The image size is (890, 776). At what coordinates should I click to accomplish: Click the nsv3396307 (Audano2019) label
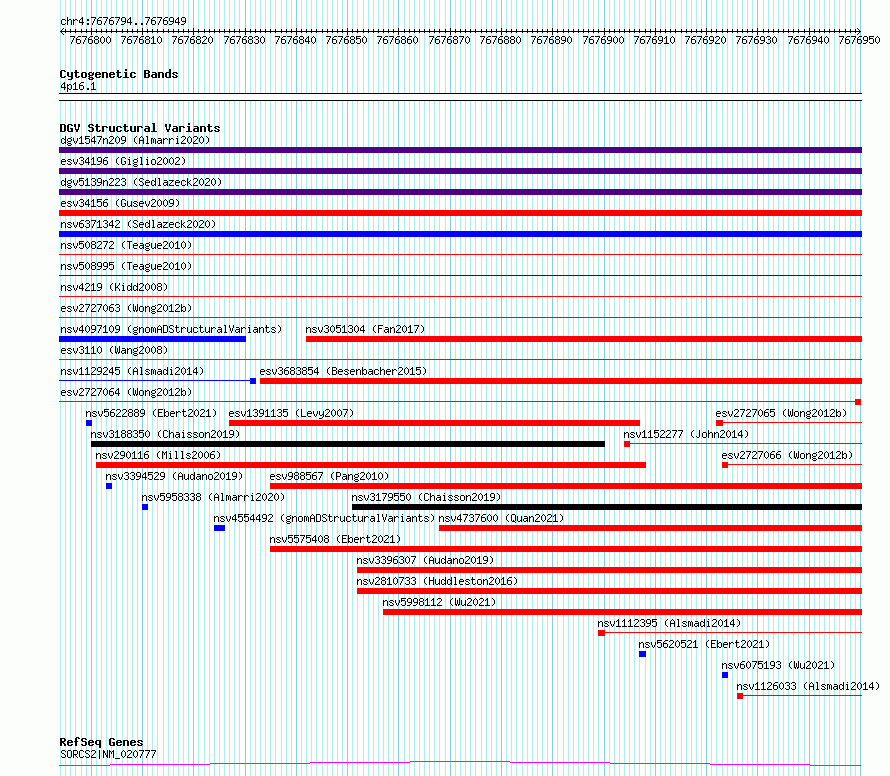click(425, 560)
